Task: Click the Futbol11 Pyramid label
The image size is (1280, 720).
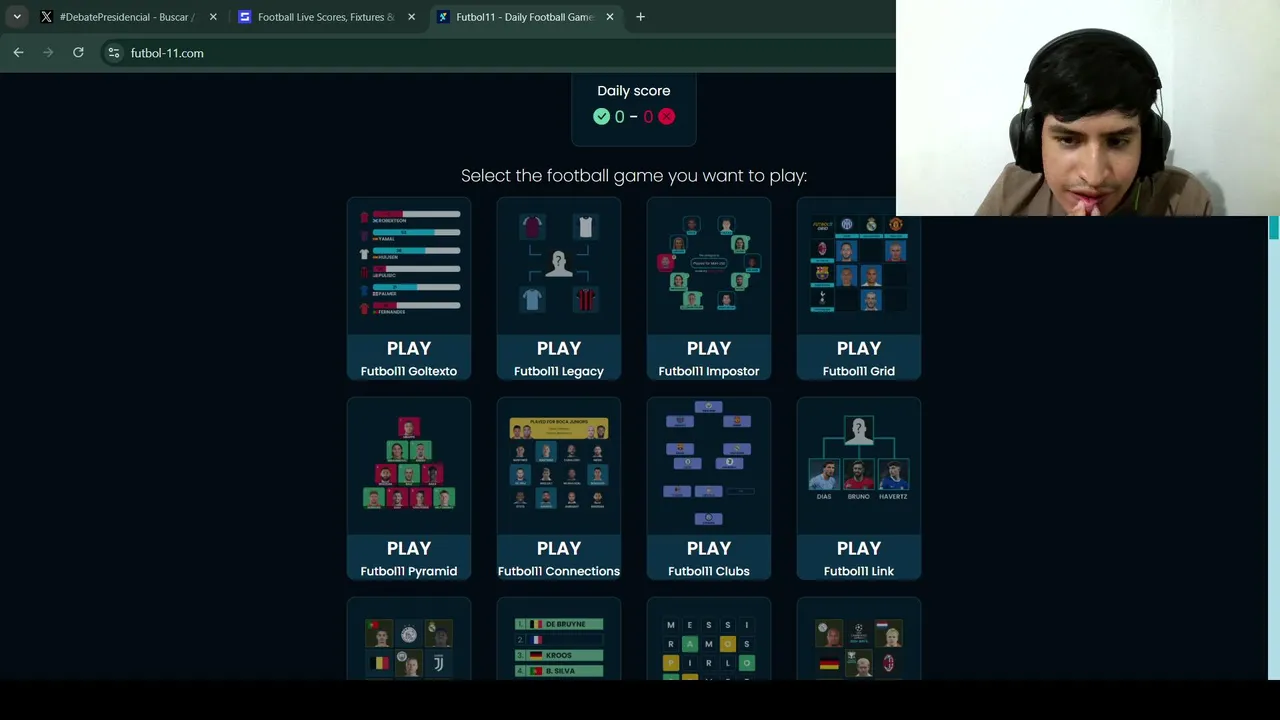Action: point(409,571)
